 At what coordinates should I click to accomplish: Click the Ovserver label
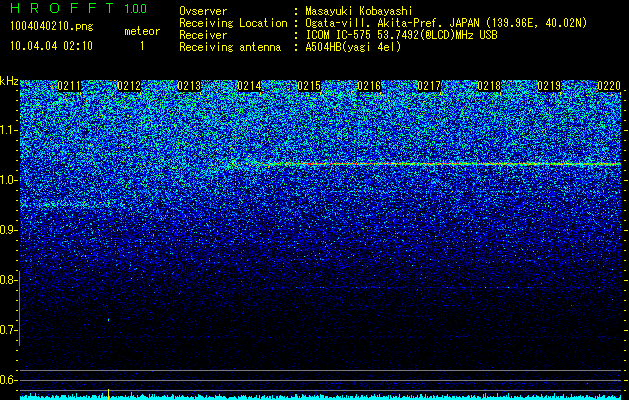[x=203, y=12]
